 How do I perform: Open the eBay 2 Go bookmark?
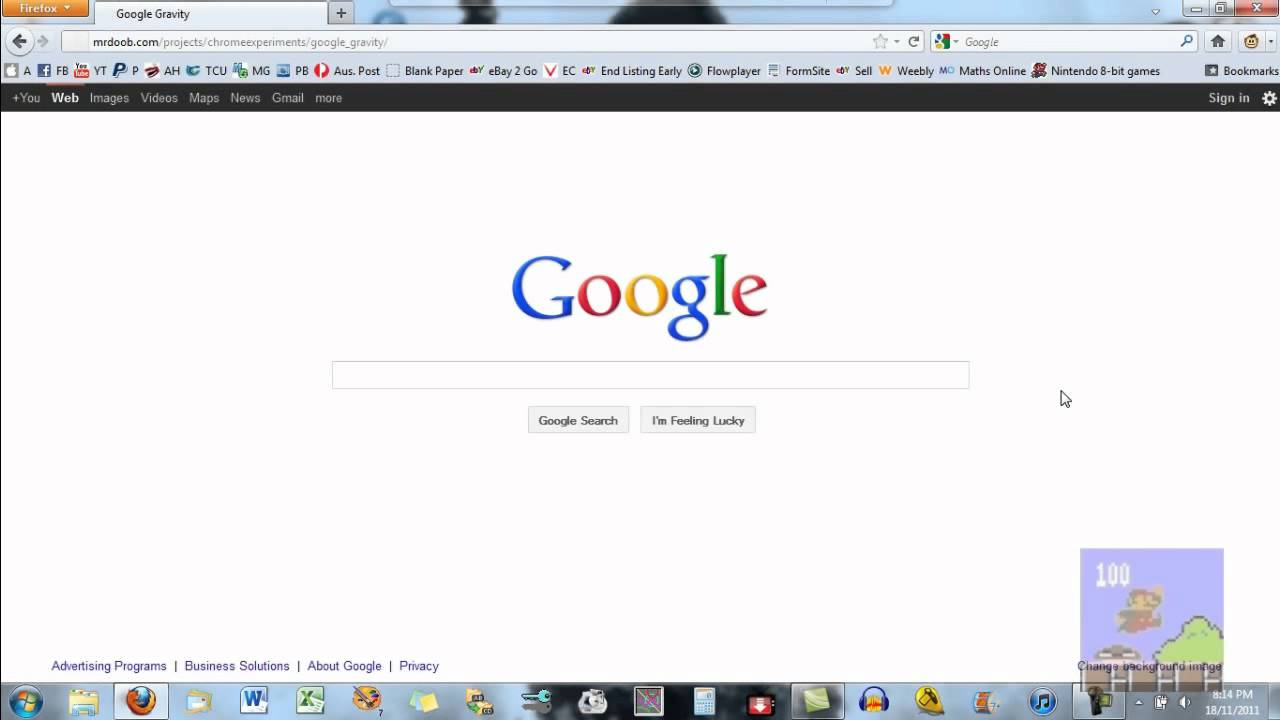point(503,71)
